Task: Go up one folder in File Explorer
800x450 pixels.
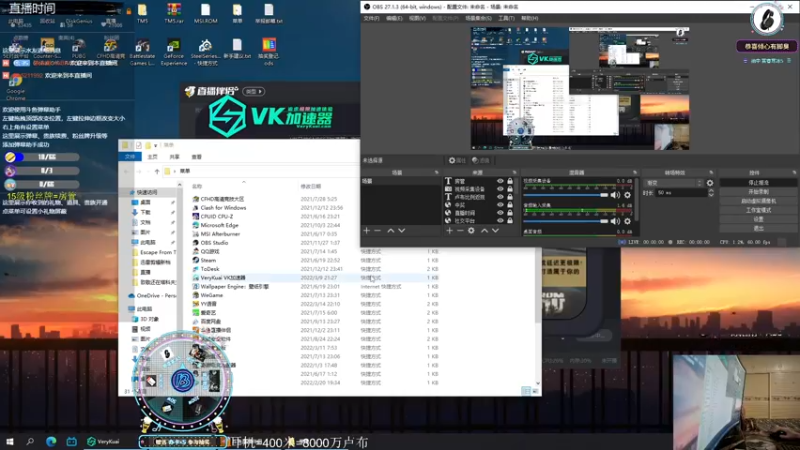Action: [x=157, y=171]
